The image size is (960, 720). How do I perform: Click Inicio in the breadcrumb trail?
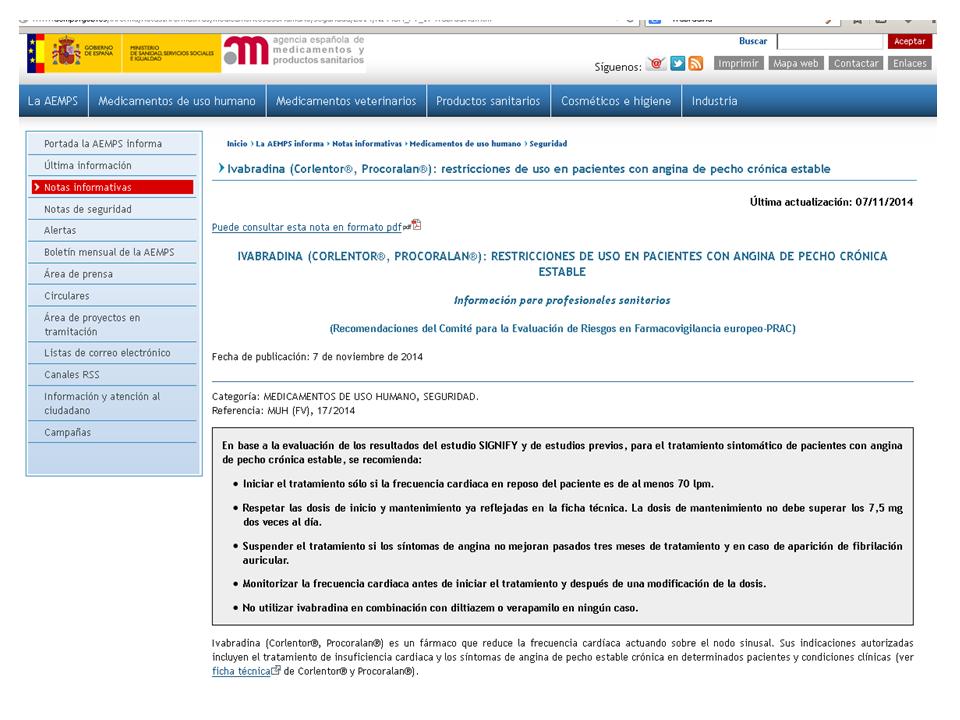[237, 144]
